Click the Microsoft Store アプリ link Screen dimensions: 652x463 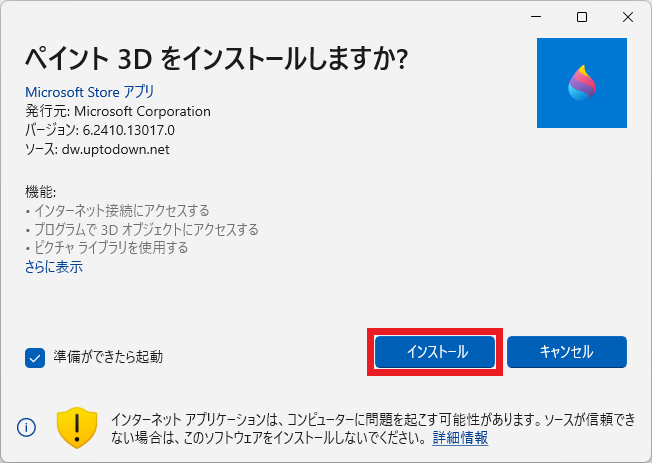[90, 92]
